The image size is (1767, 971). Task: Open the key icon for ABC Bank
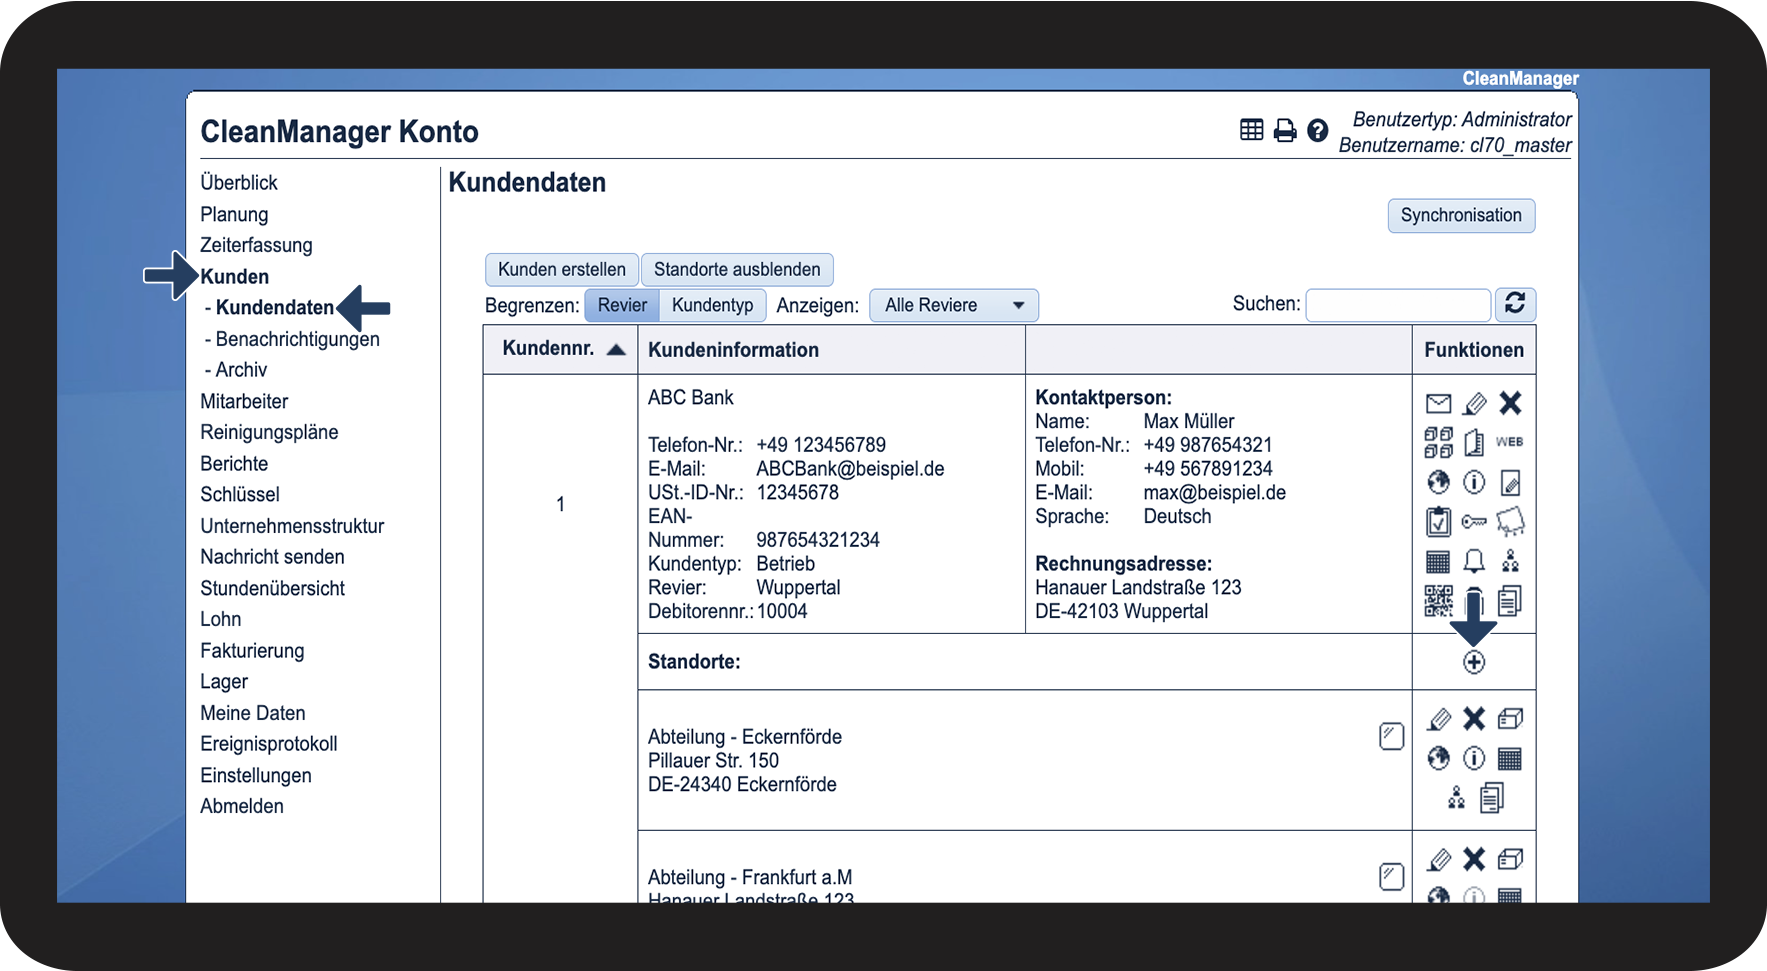click(1474, 522)
